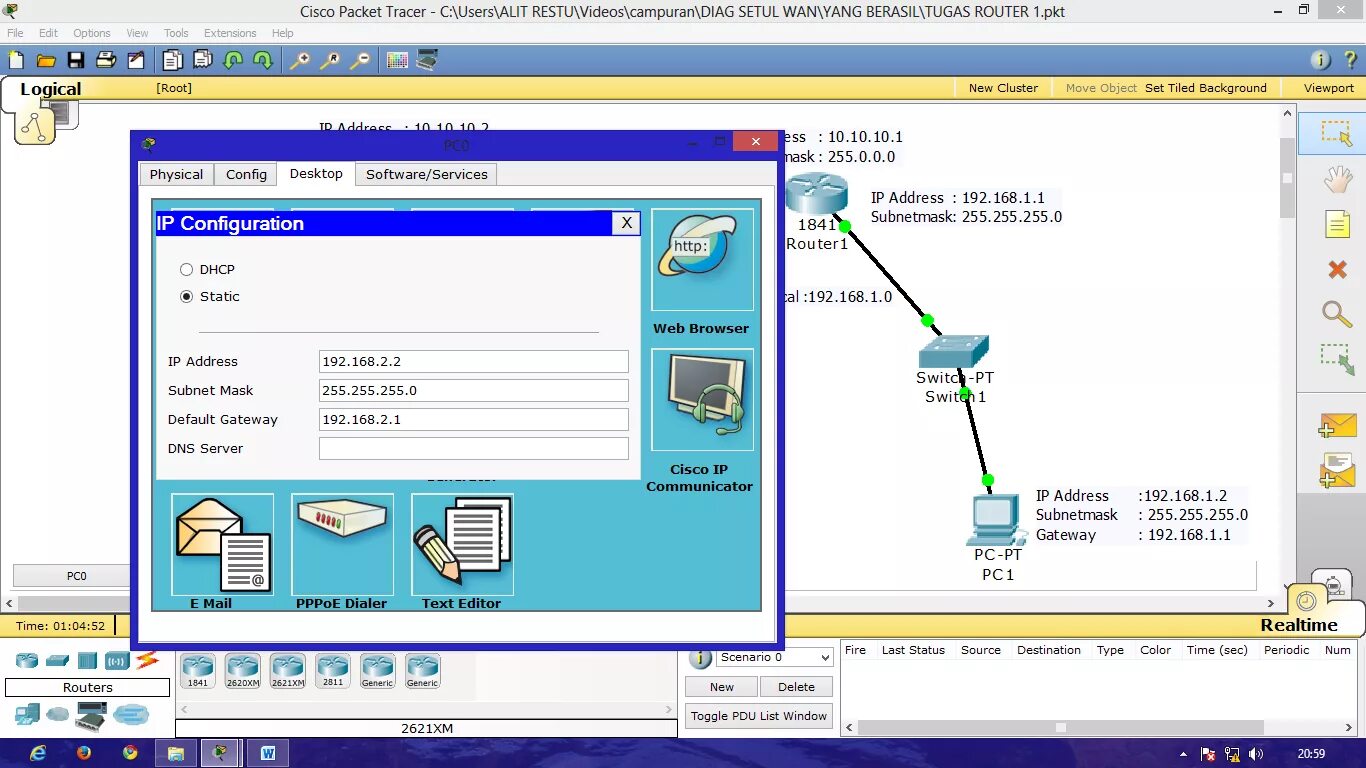The image size is (1366, 768).
Task: Select the Static radio option
Action: coord(186,297)
